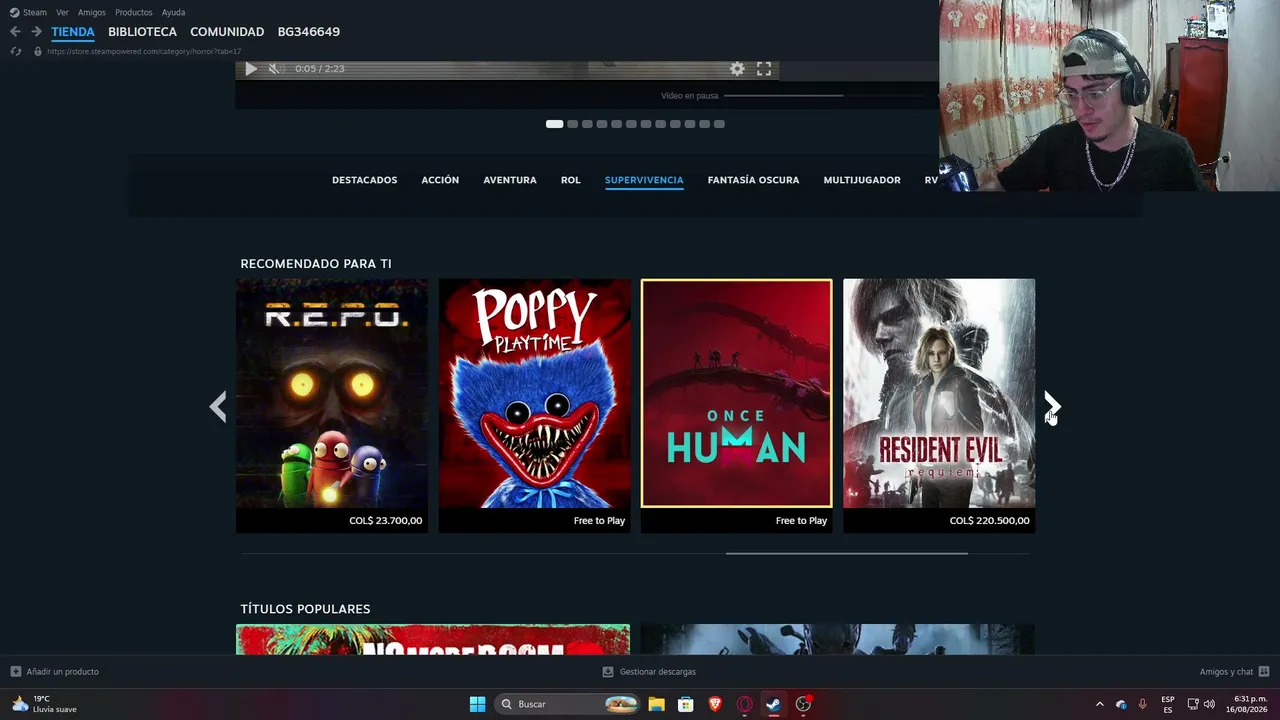Screen dimensions: 1280x720
Task: Click the COL$ 23.700,00 price on R.E.P.O.
Action: 386,521
